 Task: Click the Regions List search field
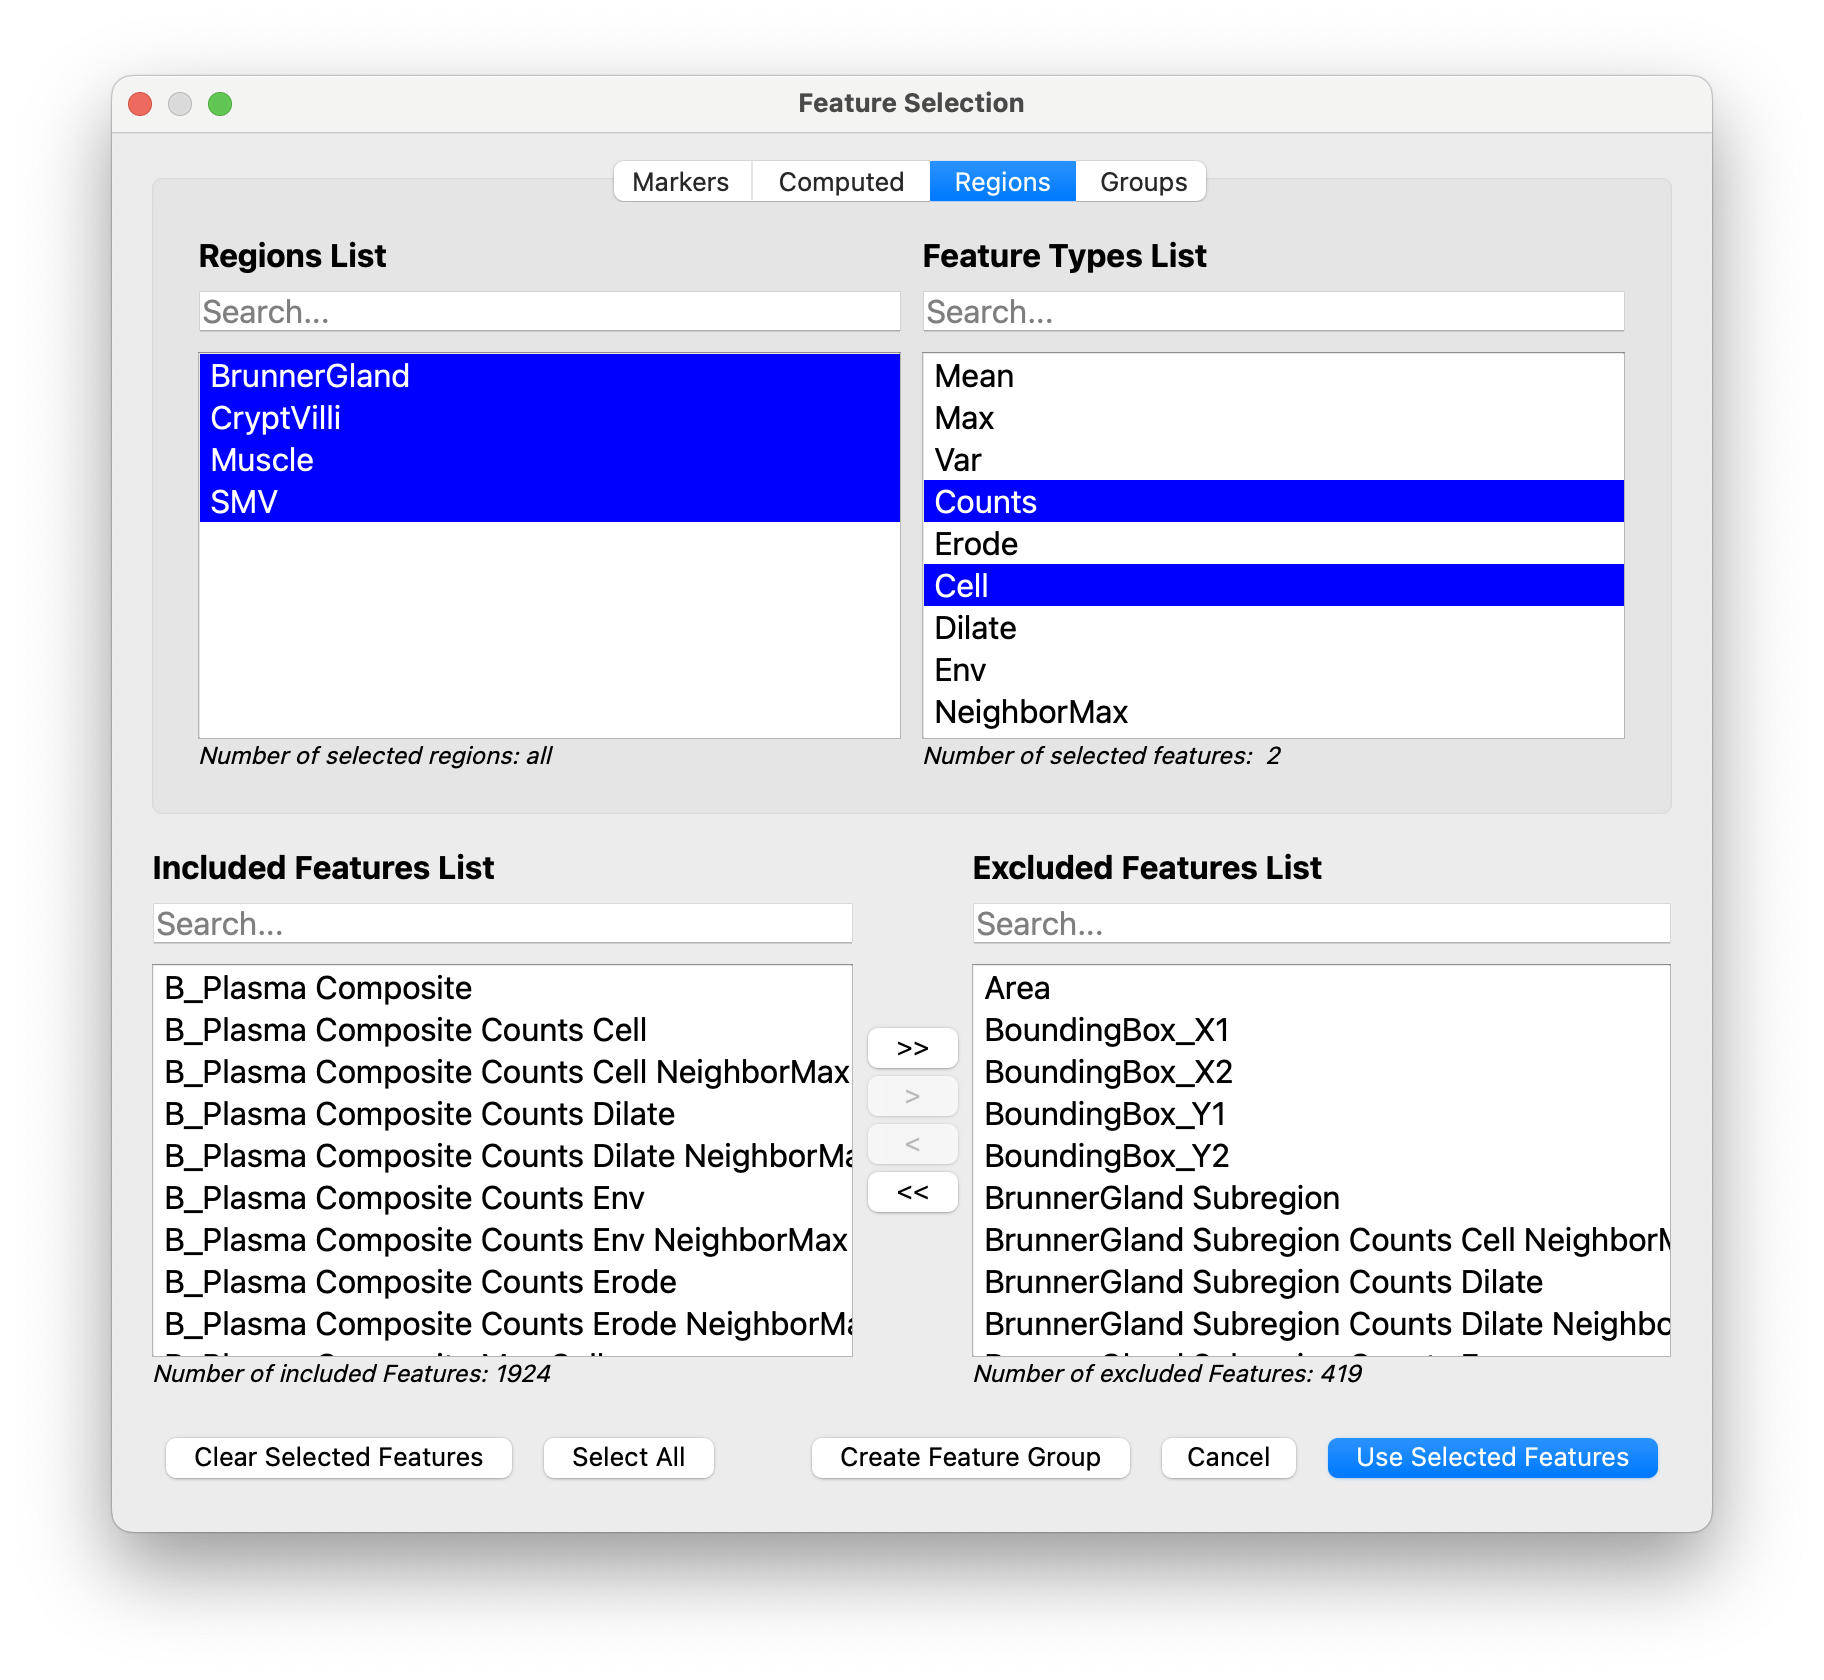click(549, 311)
